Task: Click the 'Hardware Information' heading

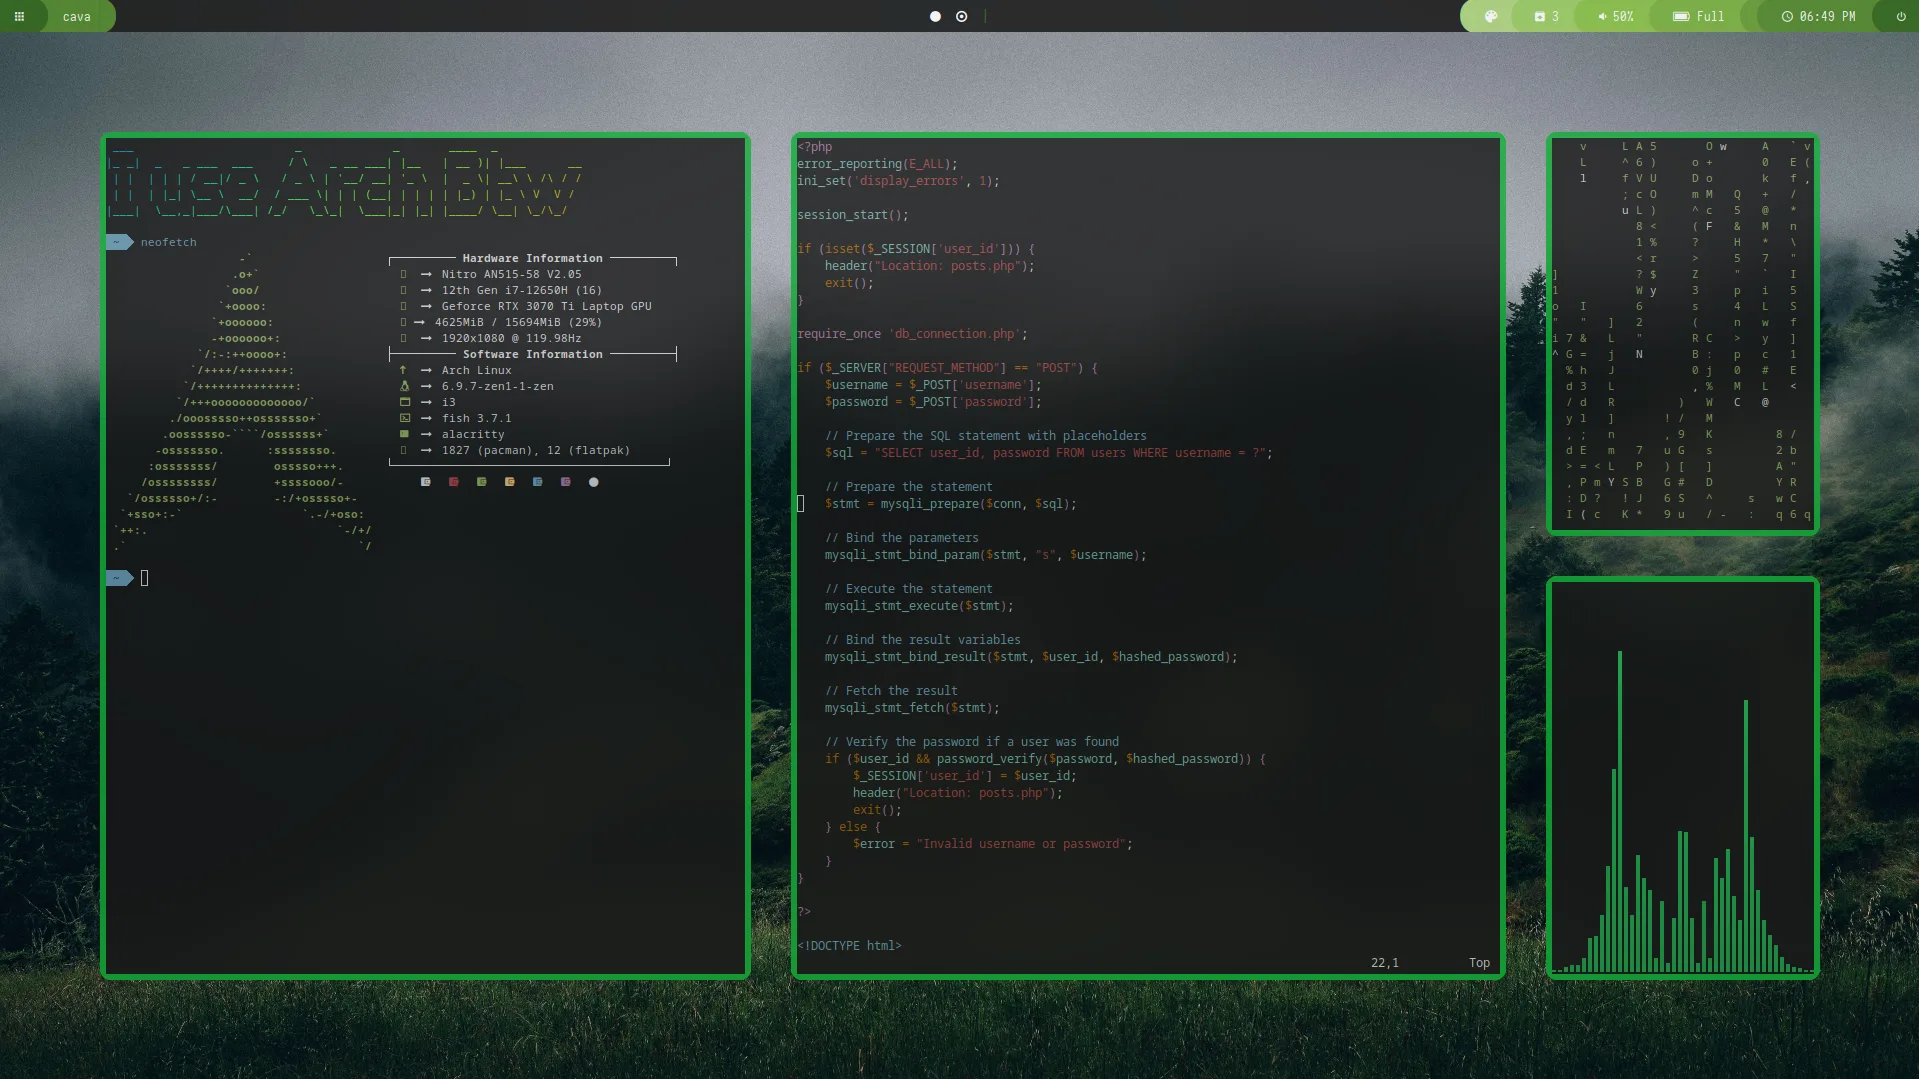Action: click(533, 258)
